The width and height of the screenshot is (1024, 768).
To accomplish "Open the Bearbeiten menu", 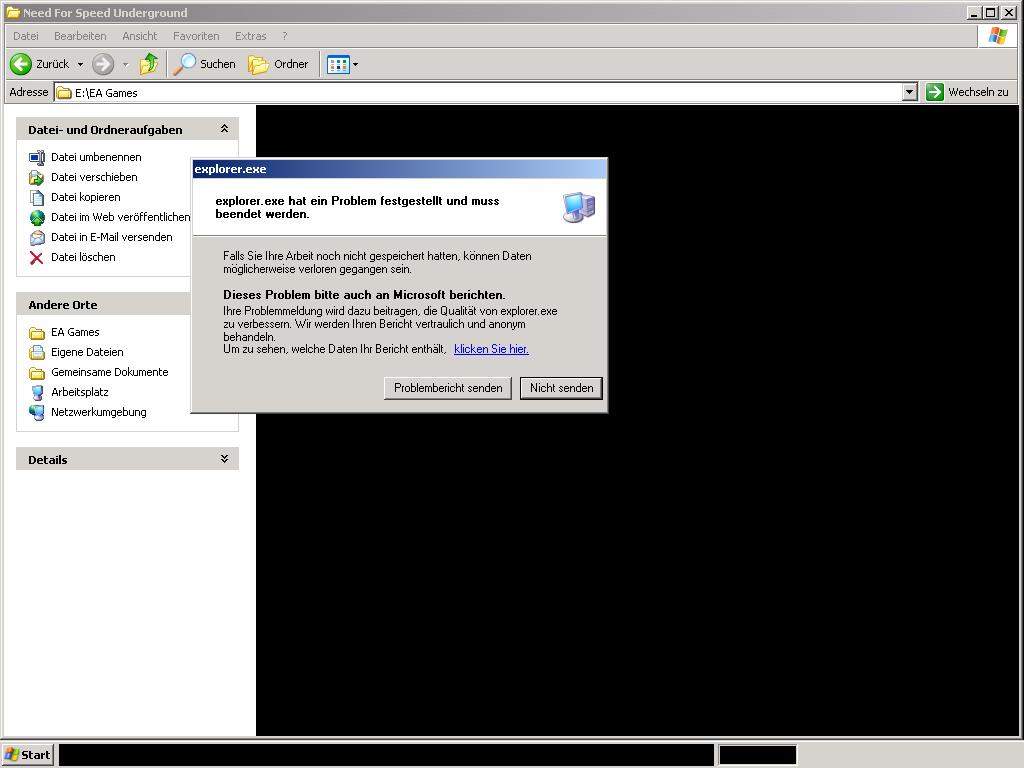I will [80, 36].
